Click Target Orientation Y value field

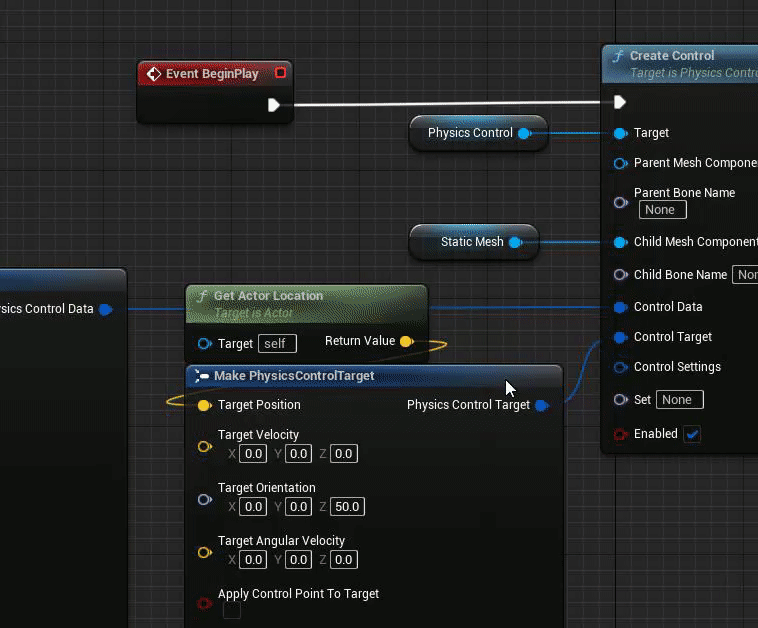pos(298,507)
